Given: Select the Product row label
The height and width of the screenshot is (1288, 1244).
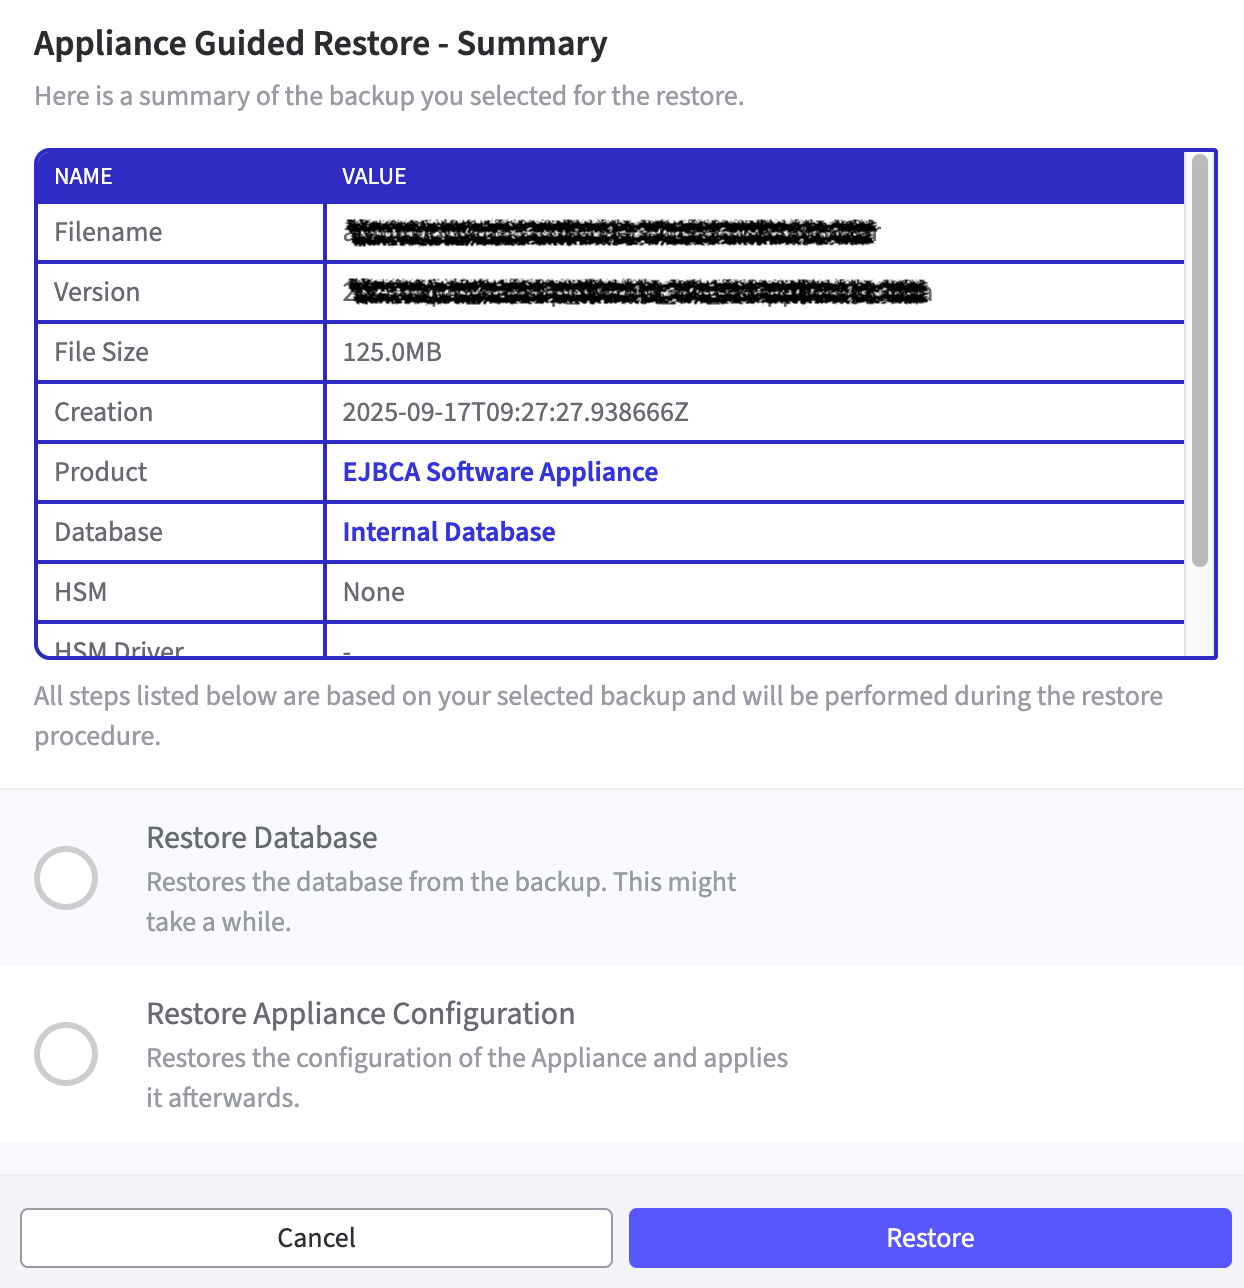Looking at the screenshot, I should [x=100, y=471].
